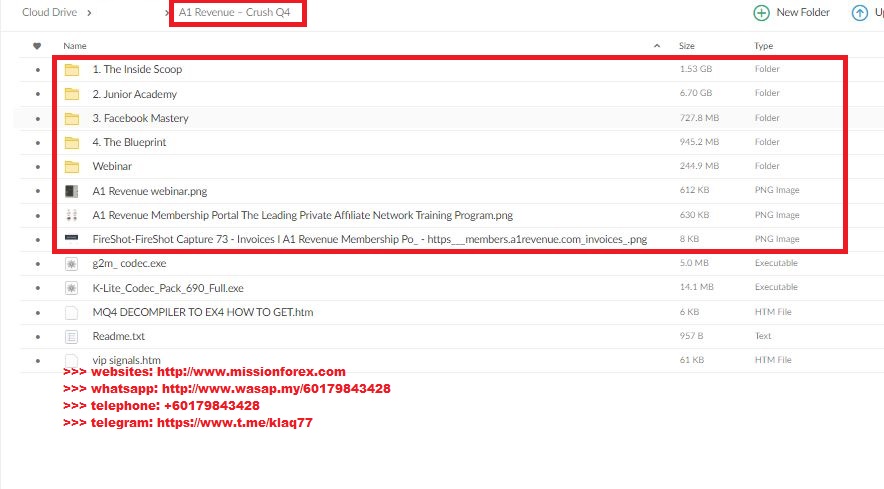
Task: Select the 3. Facebook Mastery folder icon
Action: pyautogui.click(x=72, y=118)
